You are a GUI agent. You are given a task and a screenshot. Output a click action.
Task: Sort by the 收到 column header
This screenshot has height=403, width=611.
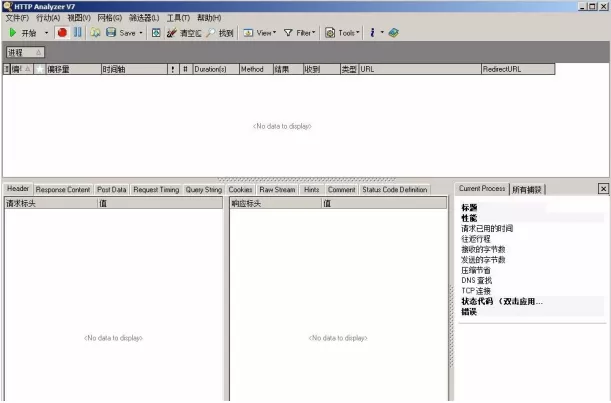pyautogui.click(x=321, y=69)
